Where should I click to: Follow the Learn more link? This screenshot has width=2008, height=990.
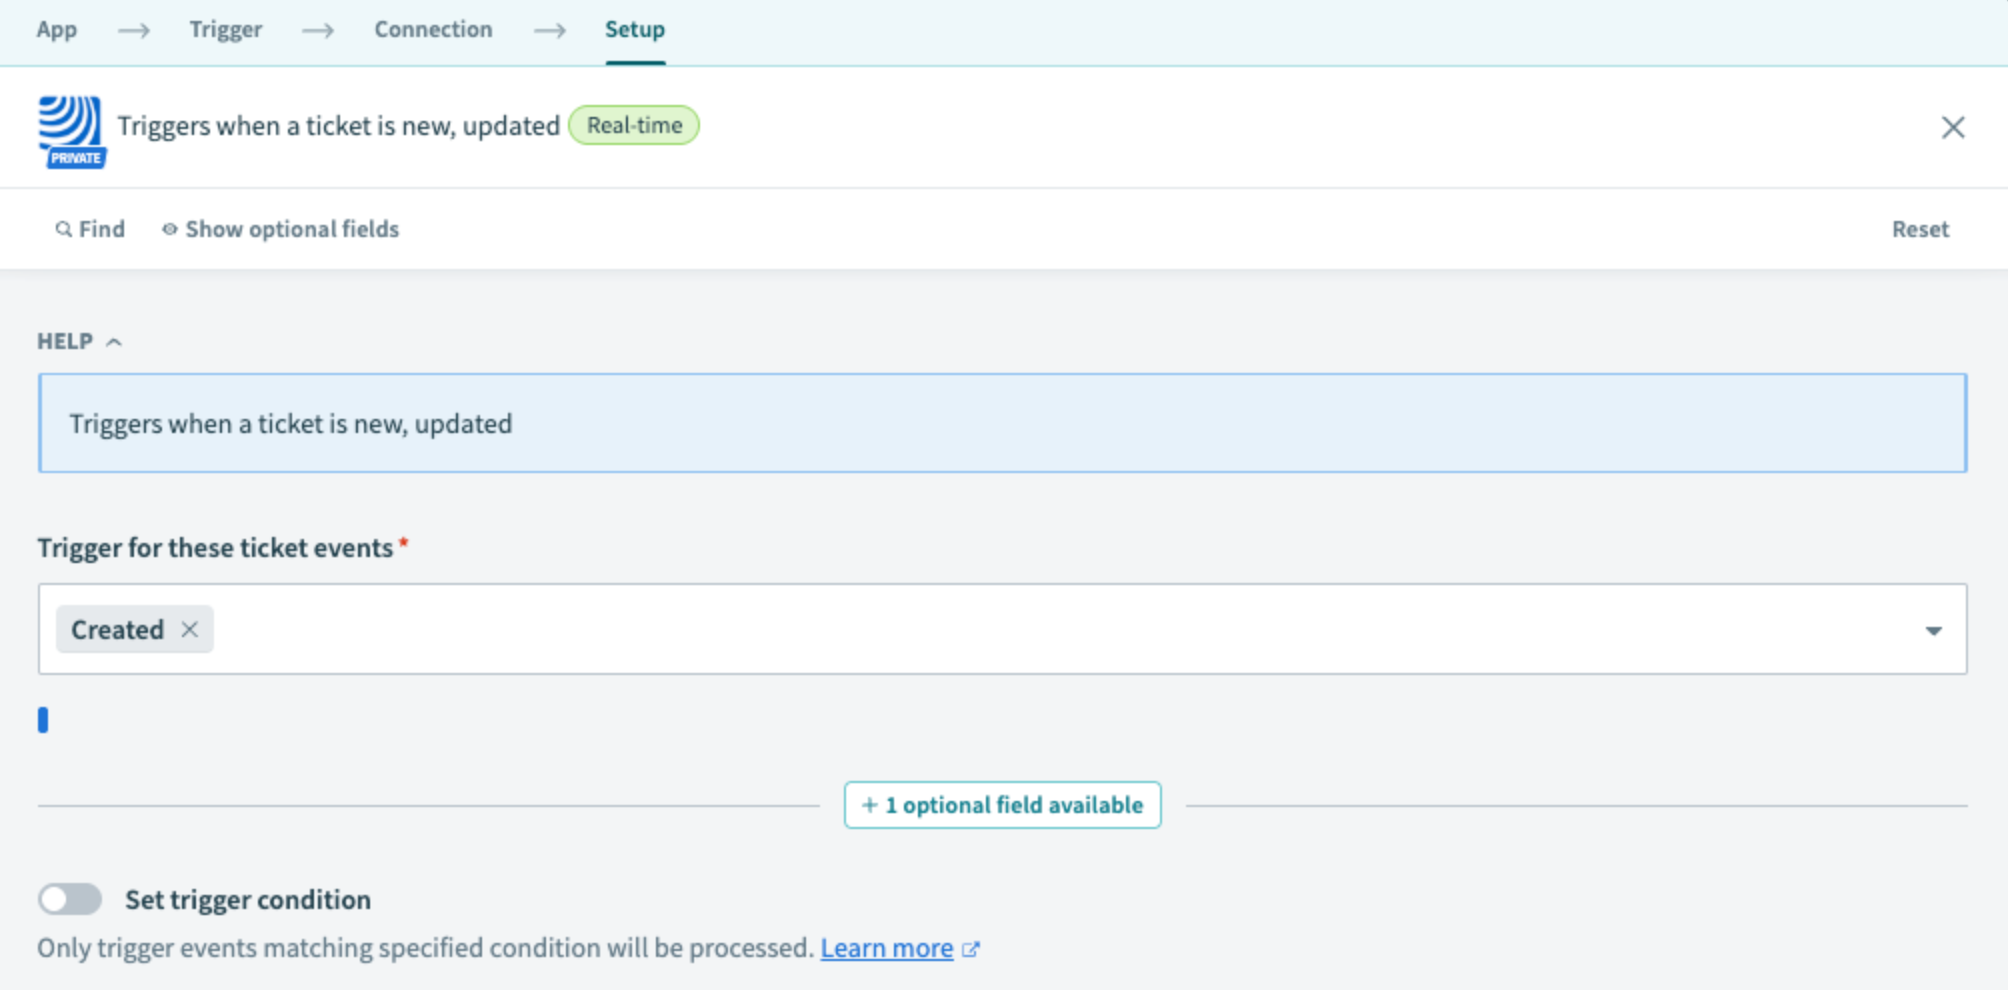(886, 948)
